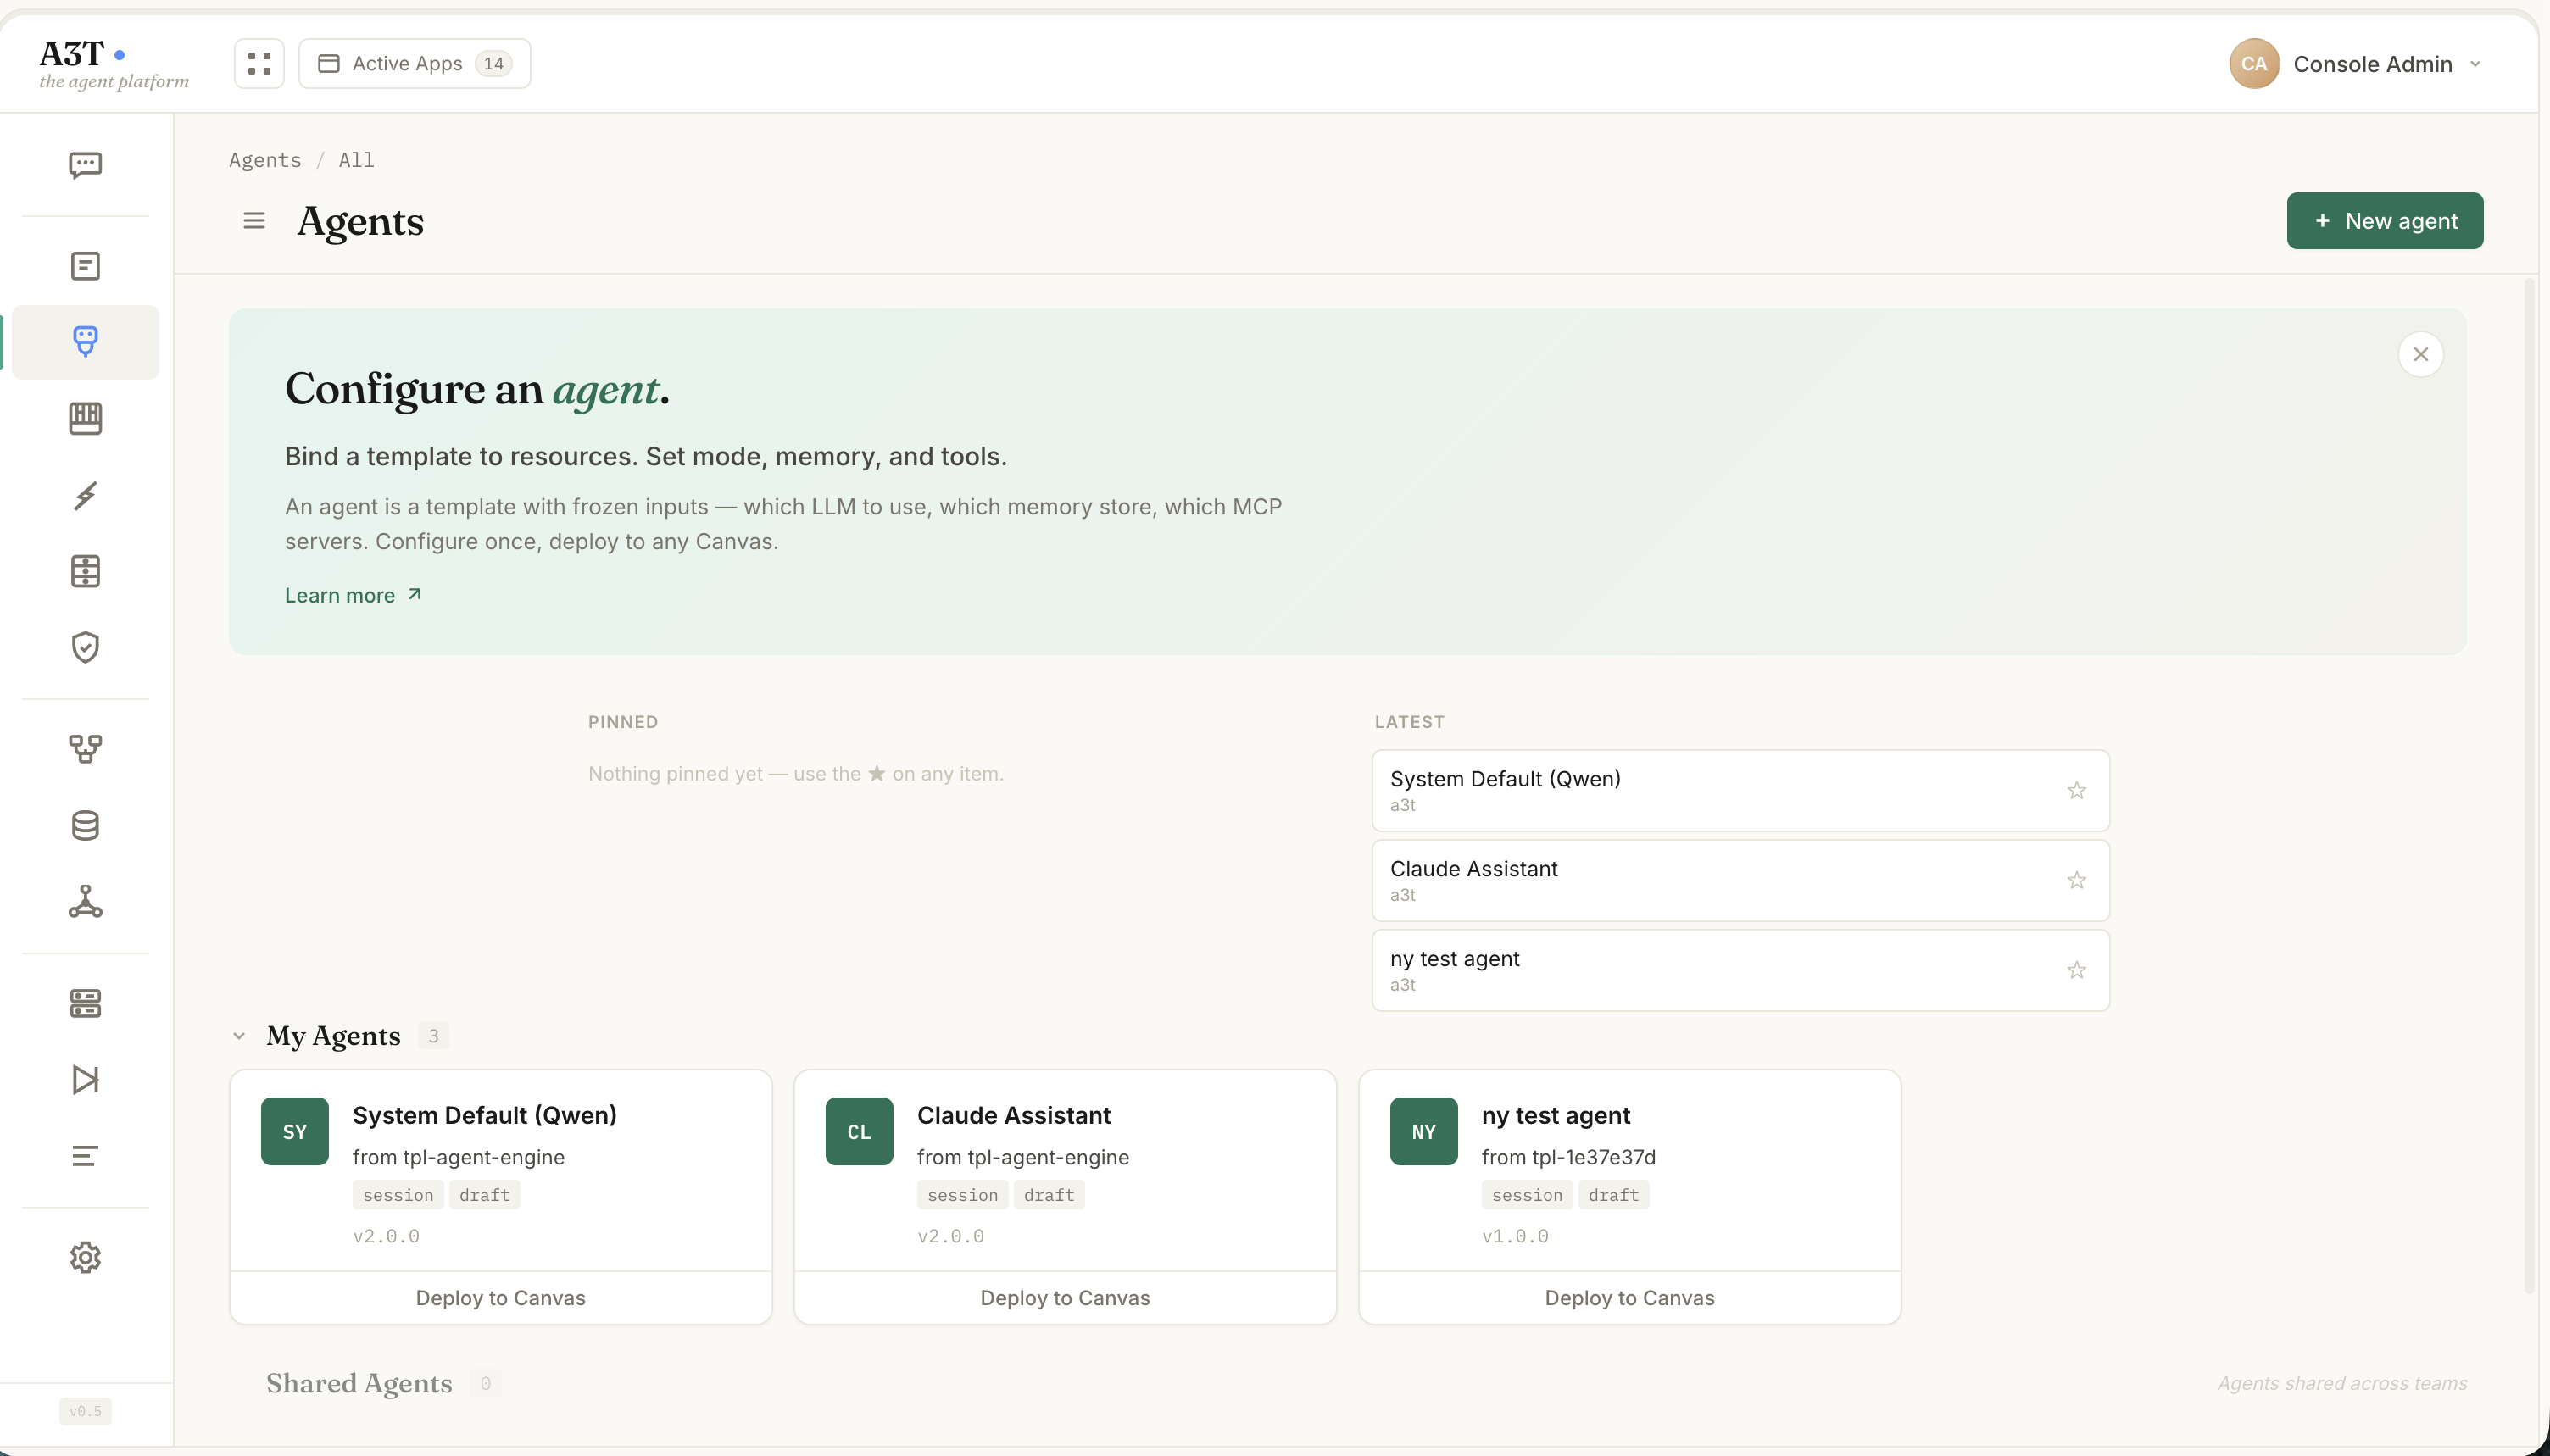Pin Claude Assistant with its star
This screenshot has height=1456, width=2550.
click(2077, 880)
